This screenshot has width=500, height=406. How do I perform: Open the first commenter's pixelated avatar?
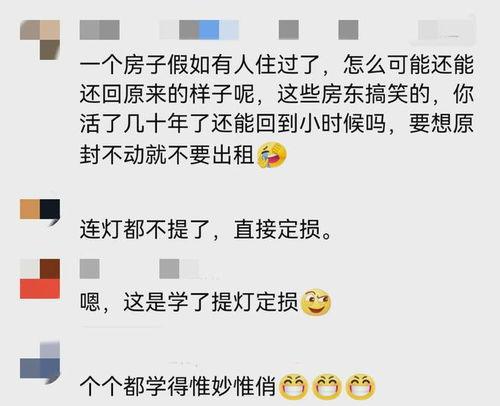click(x=40, y=40)
